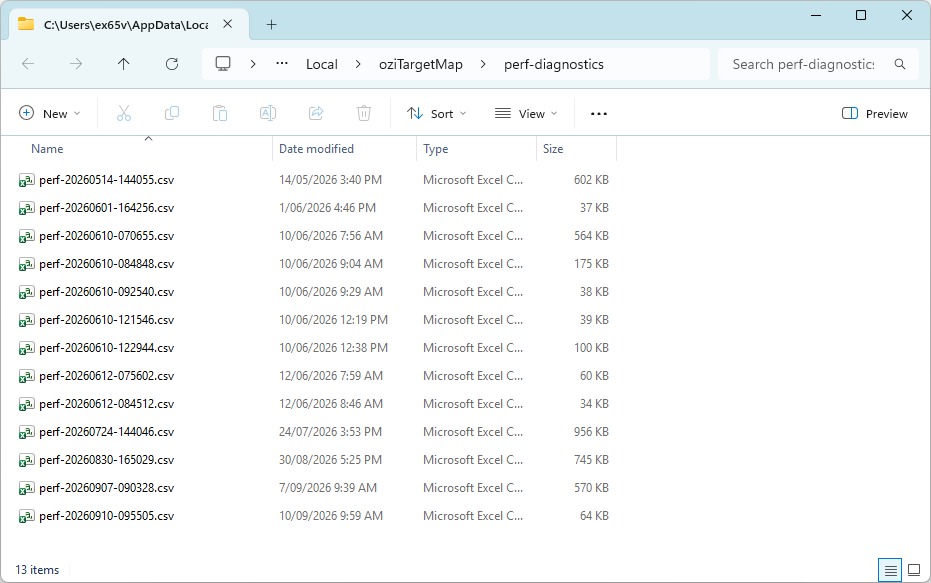Viewport: 931px width, 583px height.
Task: Sort by the Name column header
Action: [47, 149]
